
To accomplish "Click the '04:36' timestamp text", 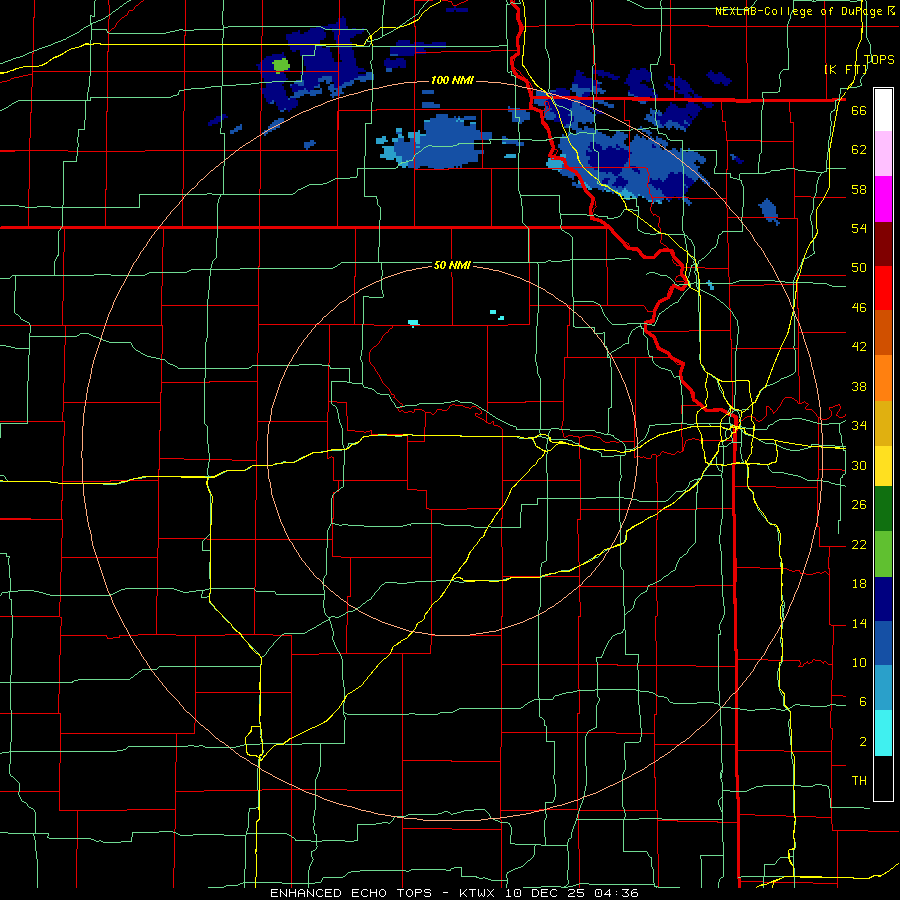I will 617,893.
